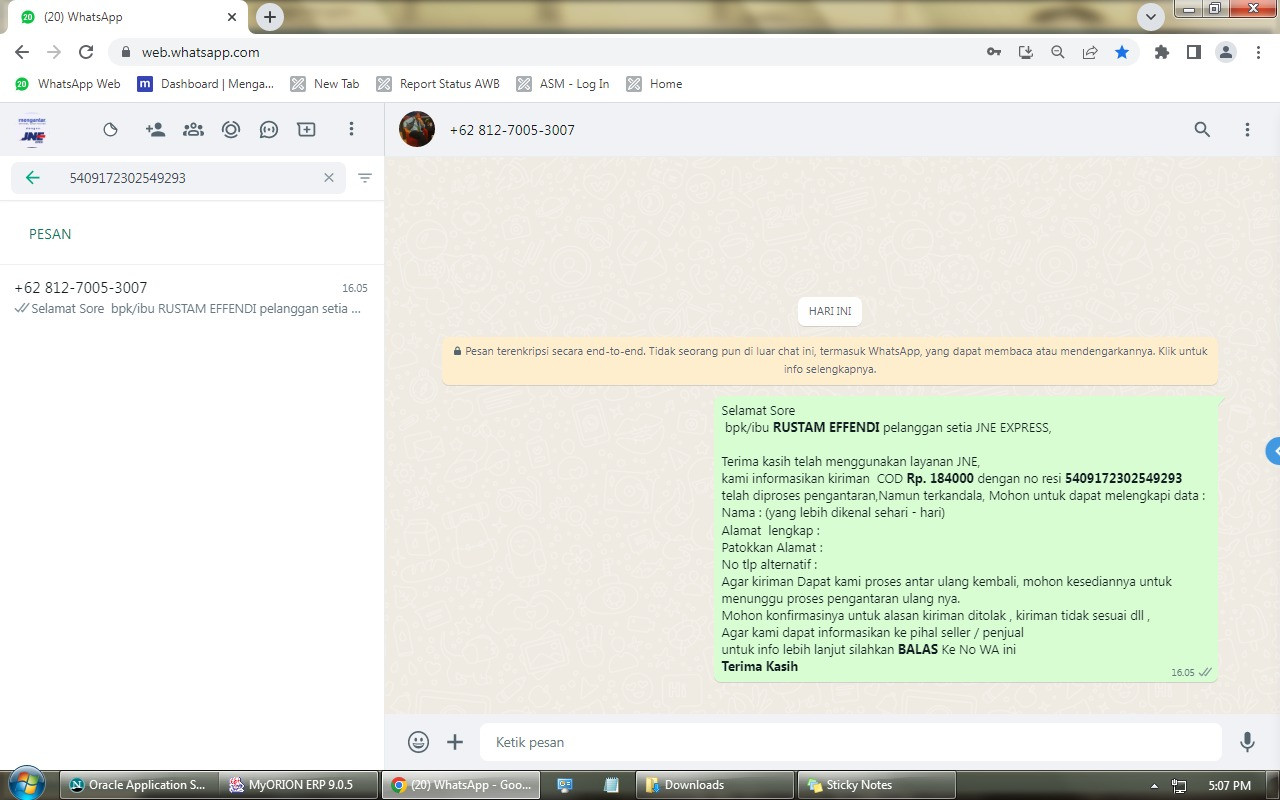Click attach plus icon beside message box
The height and width of the screenshot is (800, 1280).
click(455, 742)
